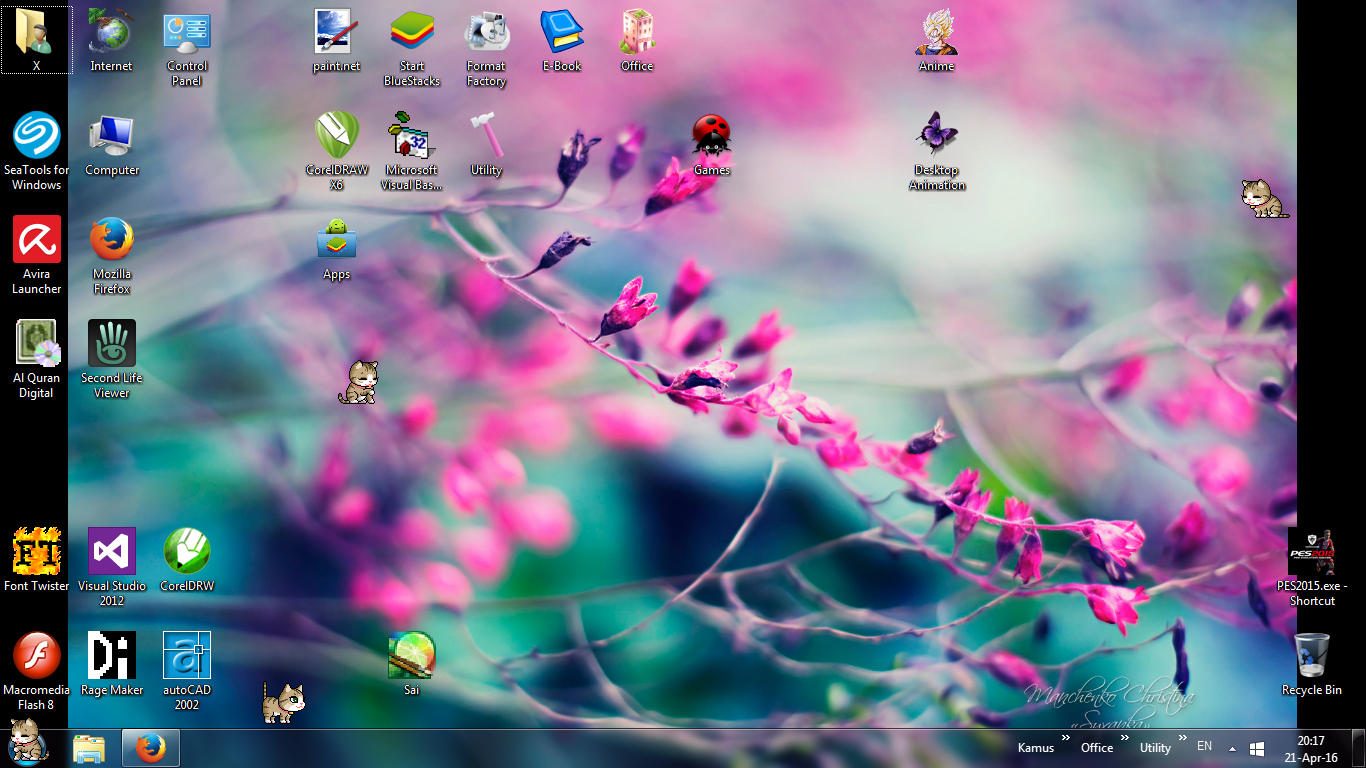Click the EN language indicator

pos(1205,747)
